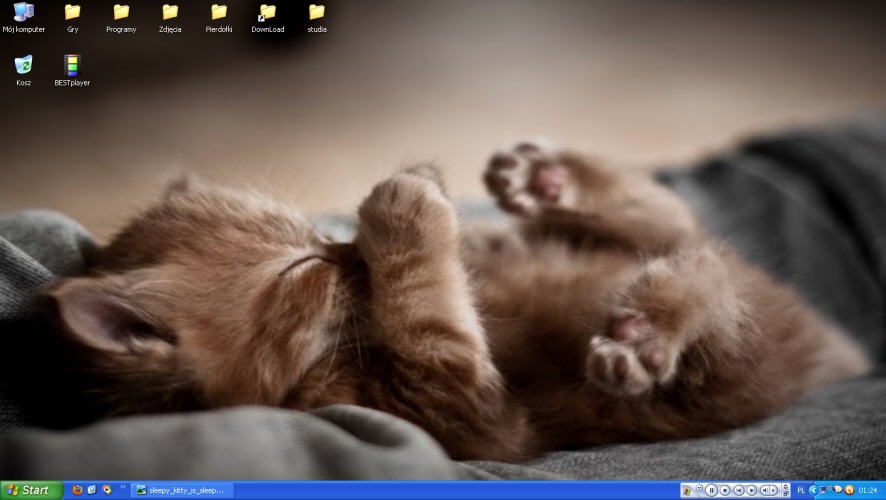Switch to sleepy_kitty_is_sleep taskbar window
886x500 pixels.
click(181, 490)
